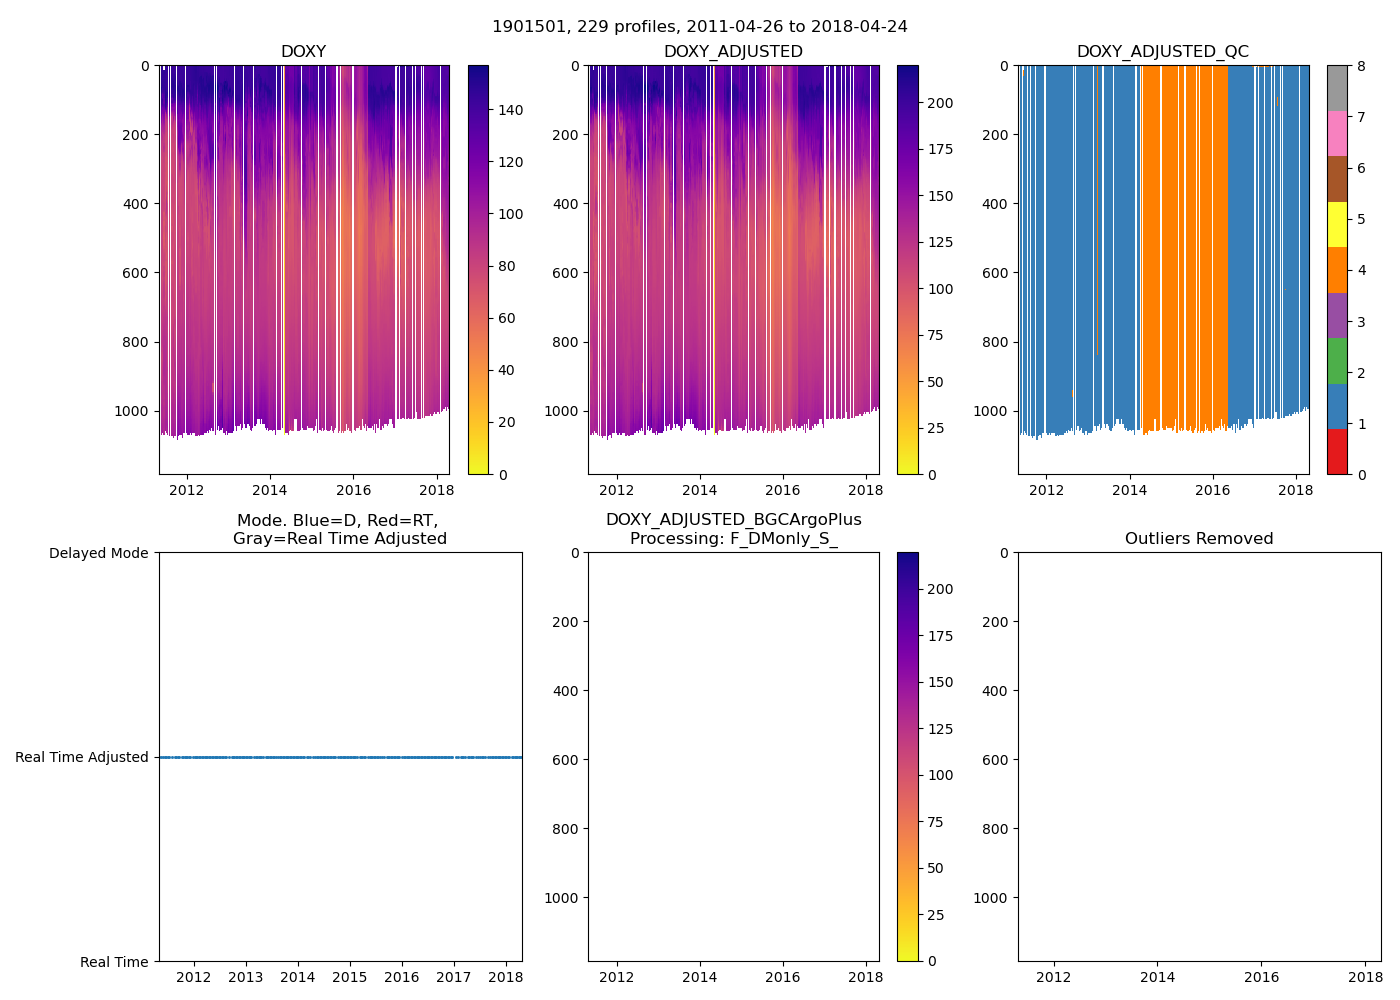
Task: Pick the green segment of QC colorbar
Action: click(x=1337, y=361)
